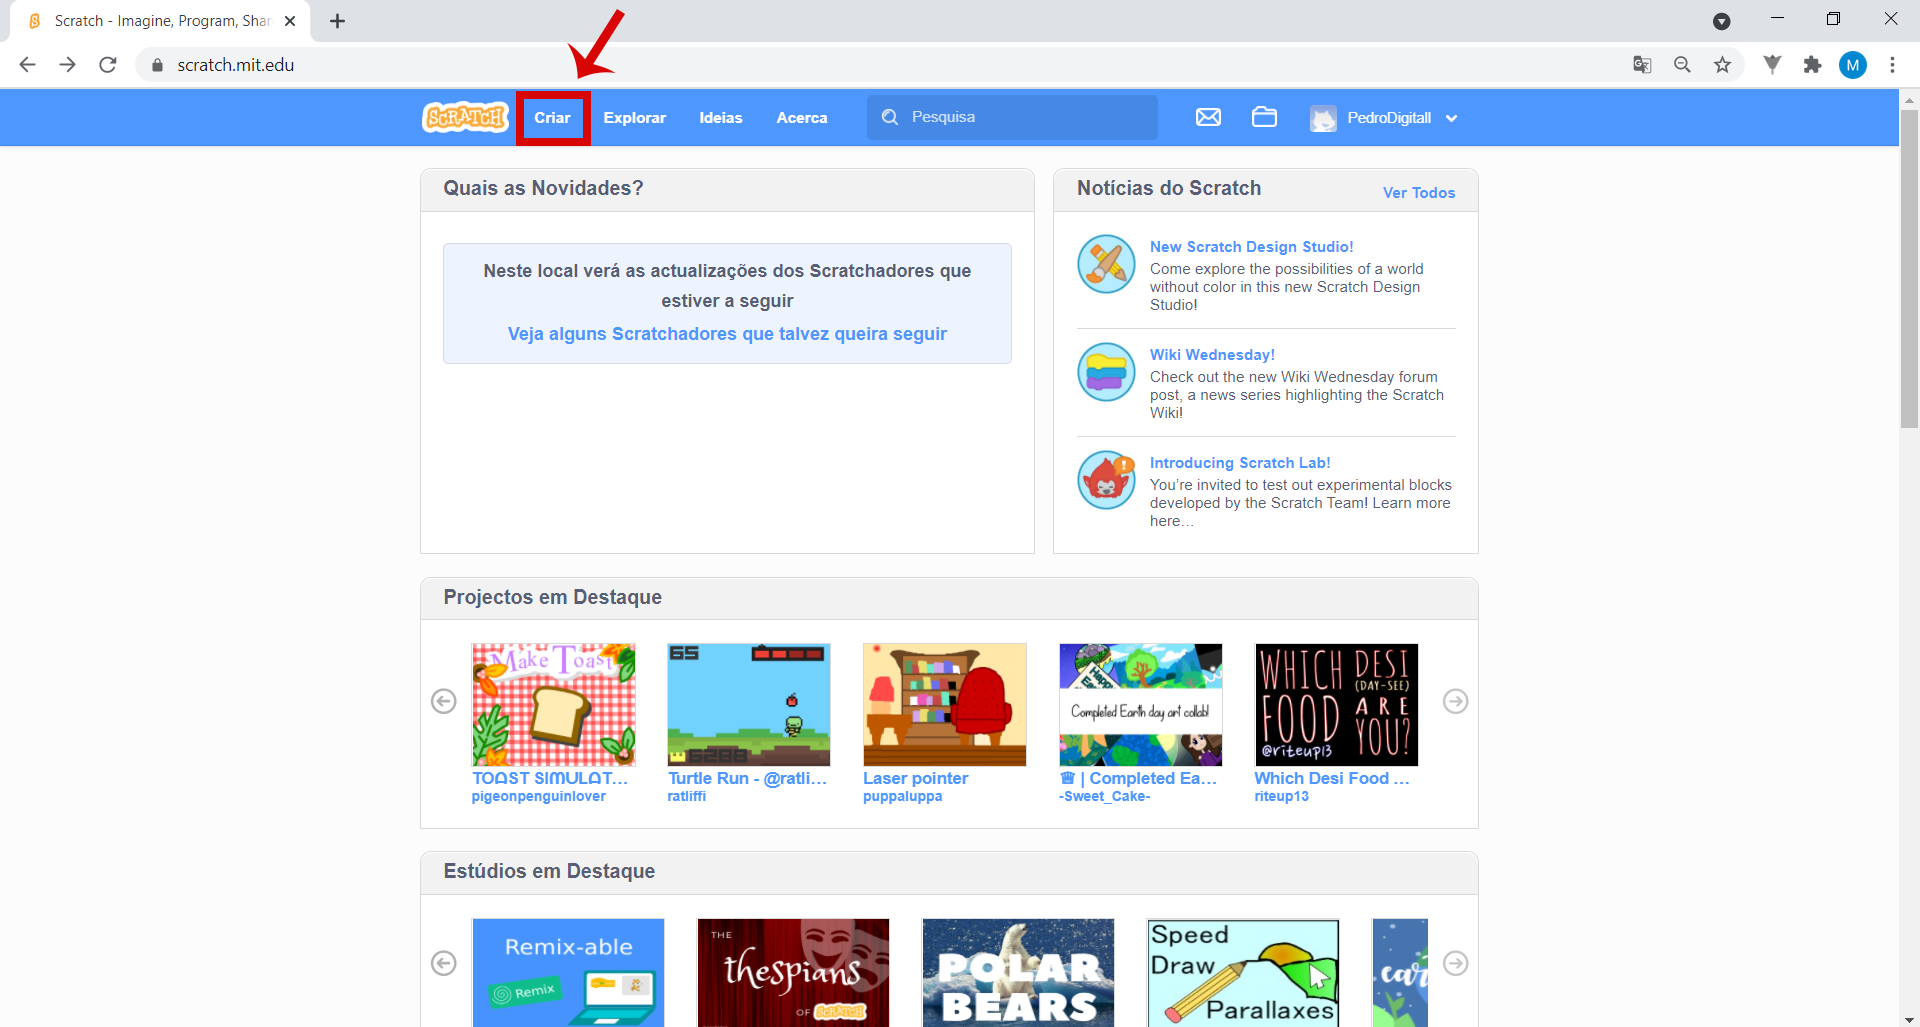Open the messages envelope icon
Image resolution: width=1920 pixels, height=1027 pixels.
[x=1208, y=117]
